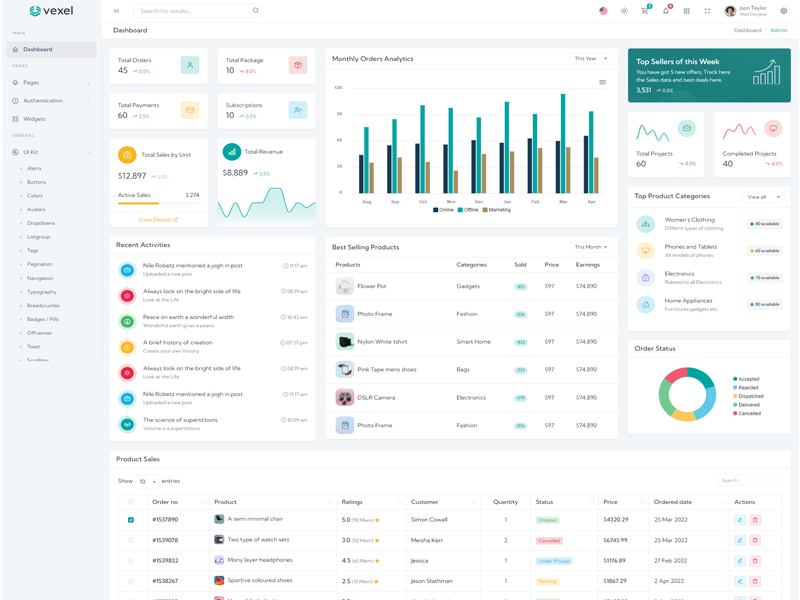This screenshot has width=800, height=600.
Task: Select Authentication in the sidebar
Action: [x=43, y=101]
